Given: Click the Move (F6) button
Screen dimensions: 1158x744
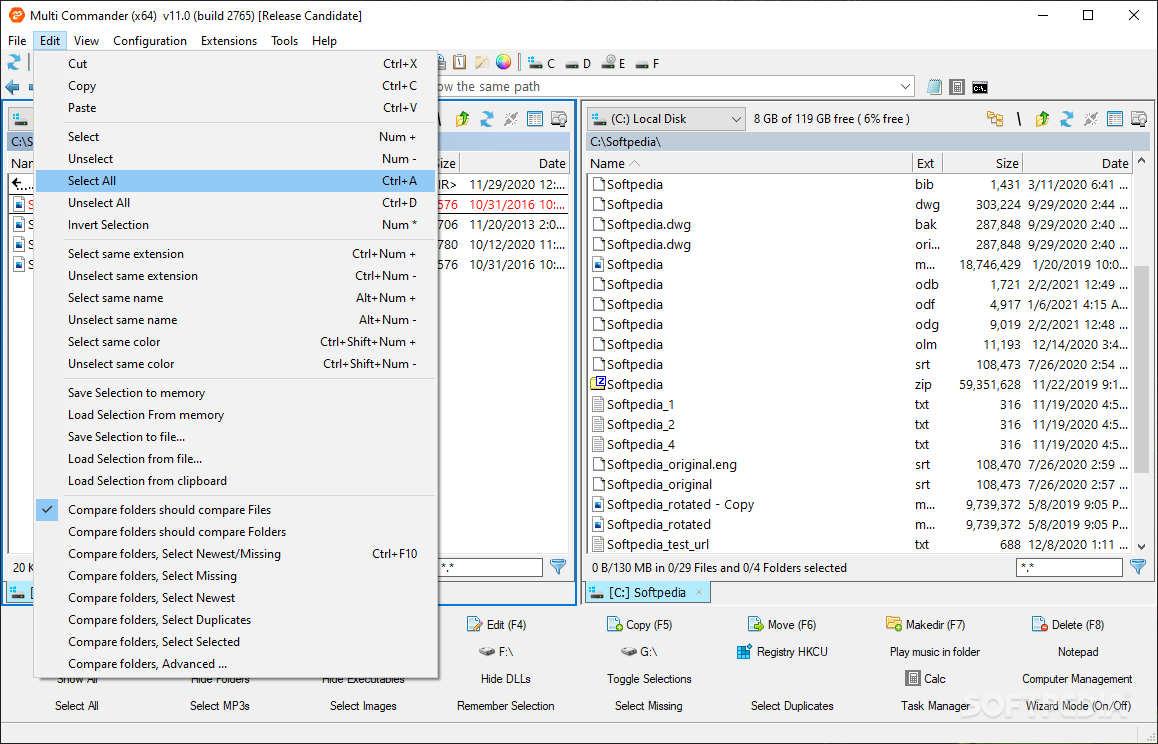Looking at the screenshot, I should (x=782, y=624).
